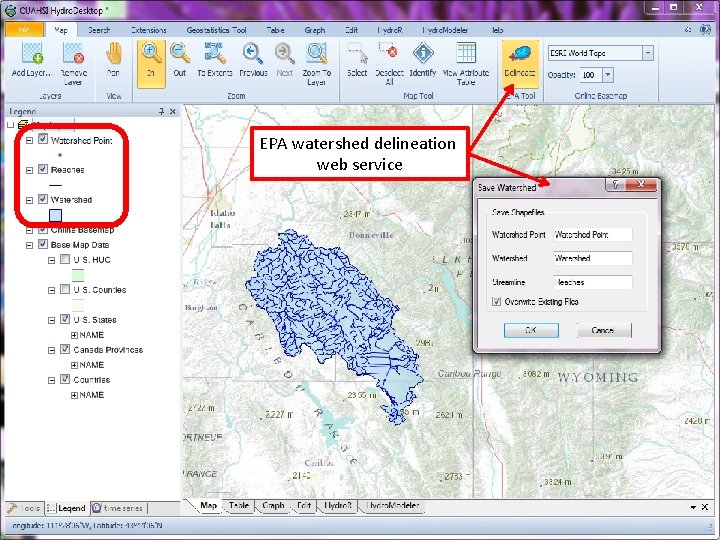The height and width of the screenshot is (540, 720).
Task: Collapse Base Map Data group
Action: click(29, 245)
